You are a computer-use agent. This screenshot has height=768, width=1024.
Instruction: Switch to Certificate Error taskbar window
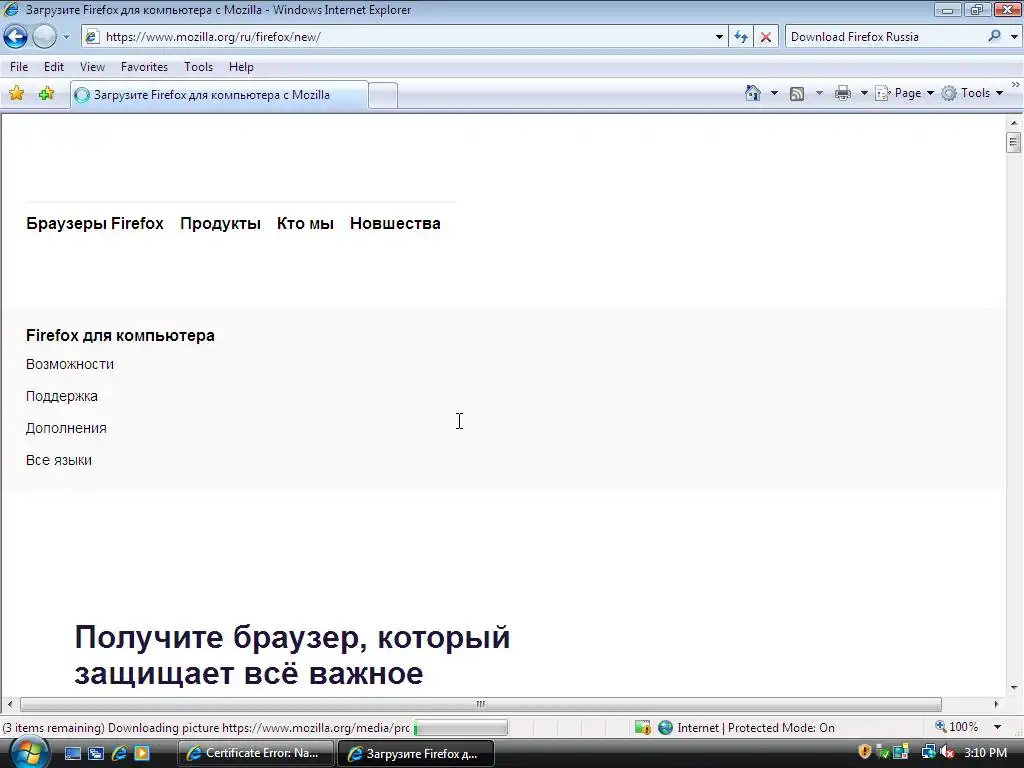255,753
